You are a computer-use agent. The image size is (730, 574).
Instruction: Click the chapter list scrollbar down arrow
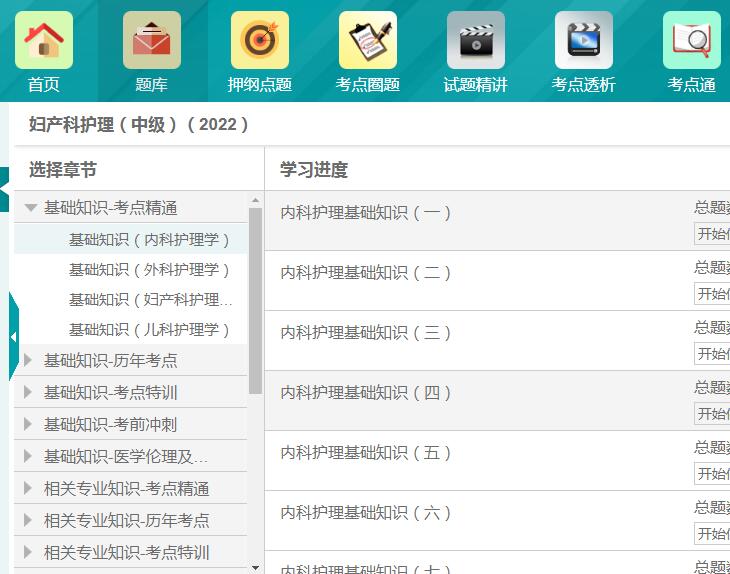coord(255,567)
